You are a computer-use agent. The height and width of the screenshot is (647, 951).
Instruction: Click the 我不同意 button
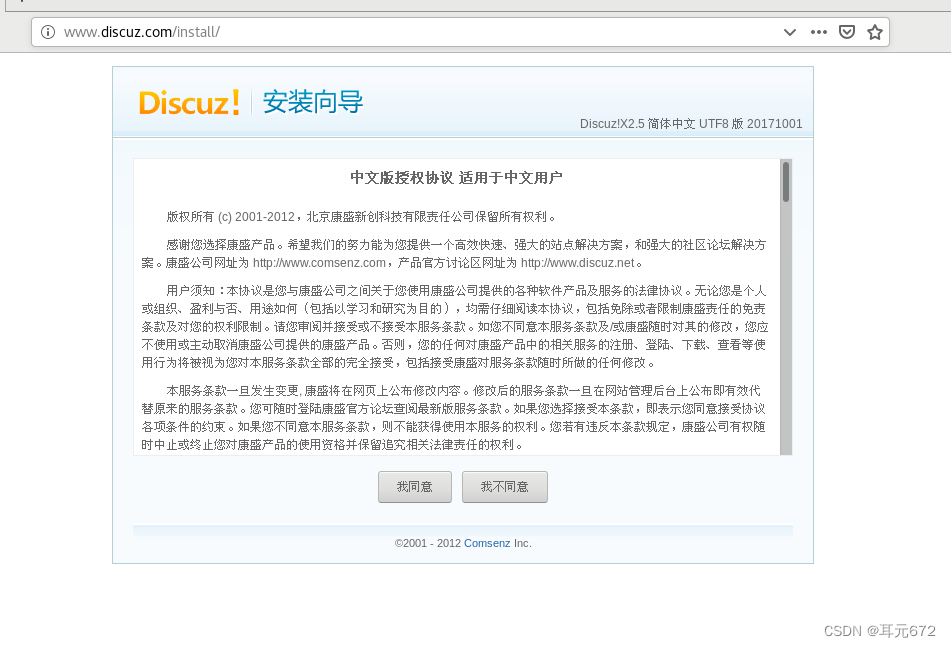click(505, 487)
